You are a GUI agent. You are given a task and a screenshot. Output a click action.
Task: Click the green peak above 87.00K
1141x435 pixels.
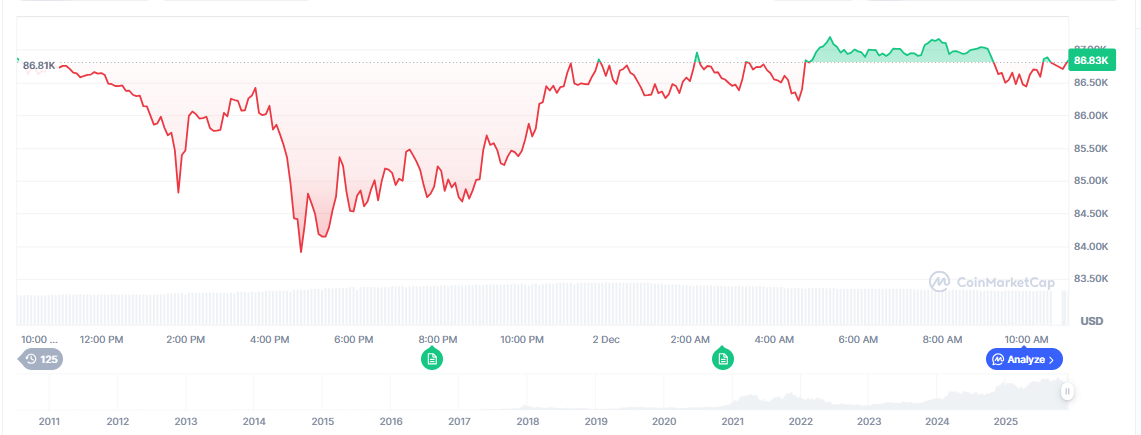[828, 38]
